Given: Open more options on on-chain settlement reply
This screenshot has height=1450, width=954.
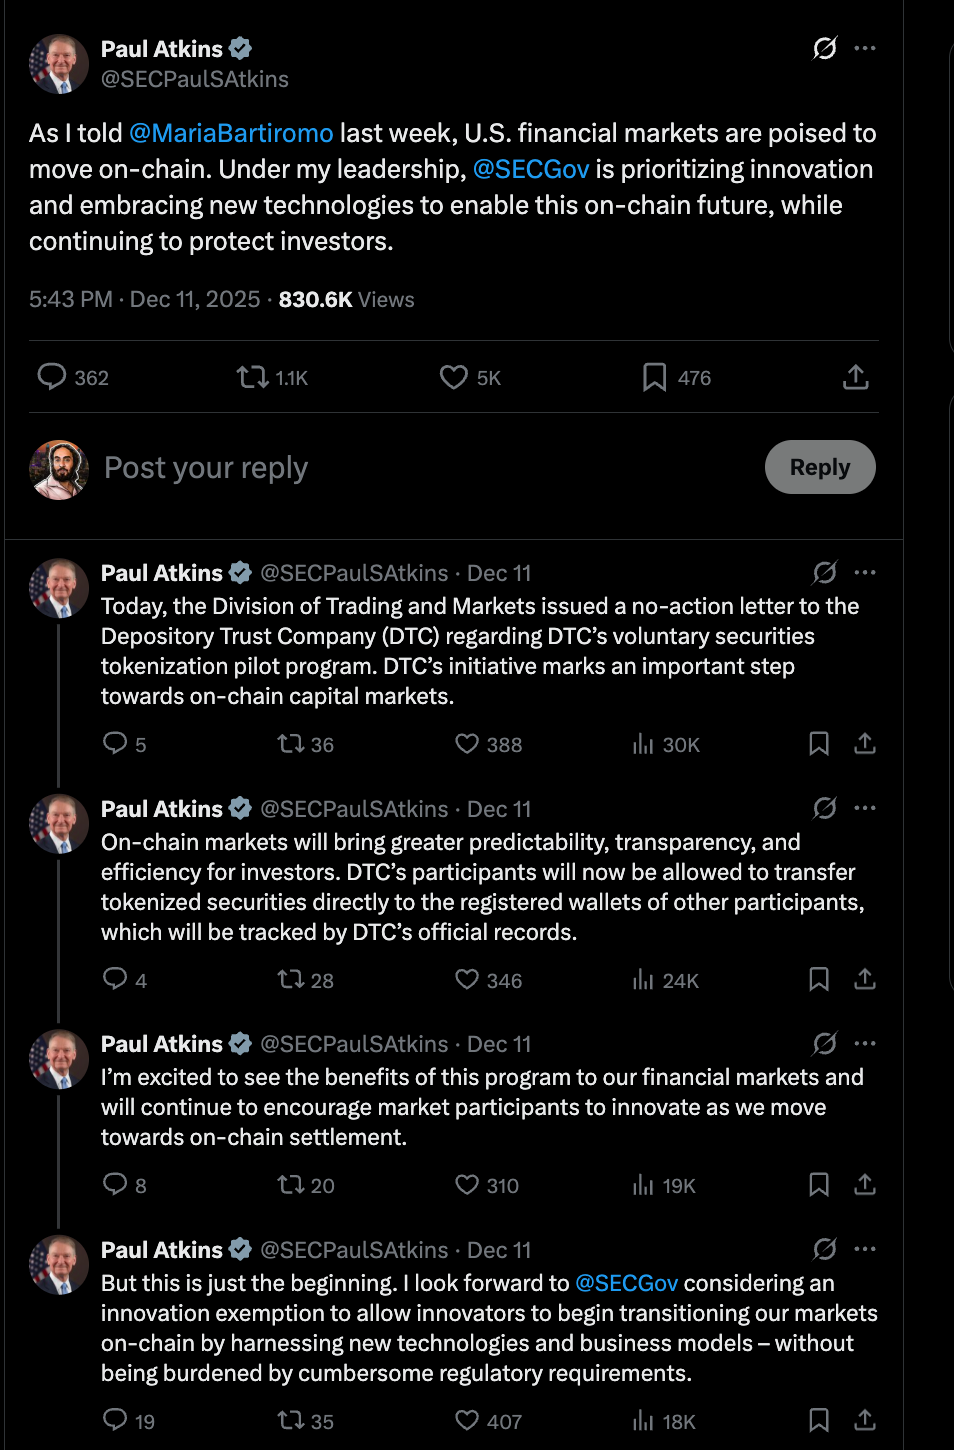Looking at the screenshot, I should 866,1044.
